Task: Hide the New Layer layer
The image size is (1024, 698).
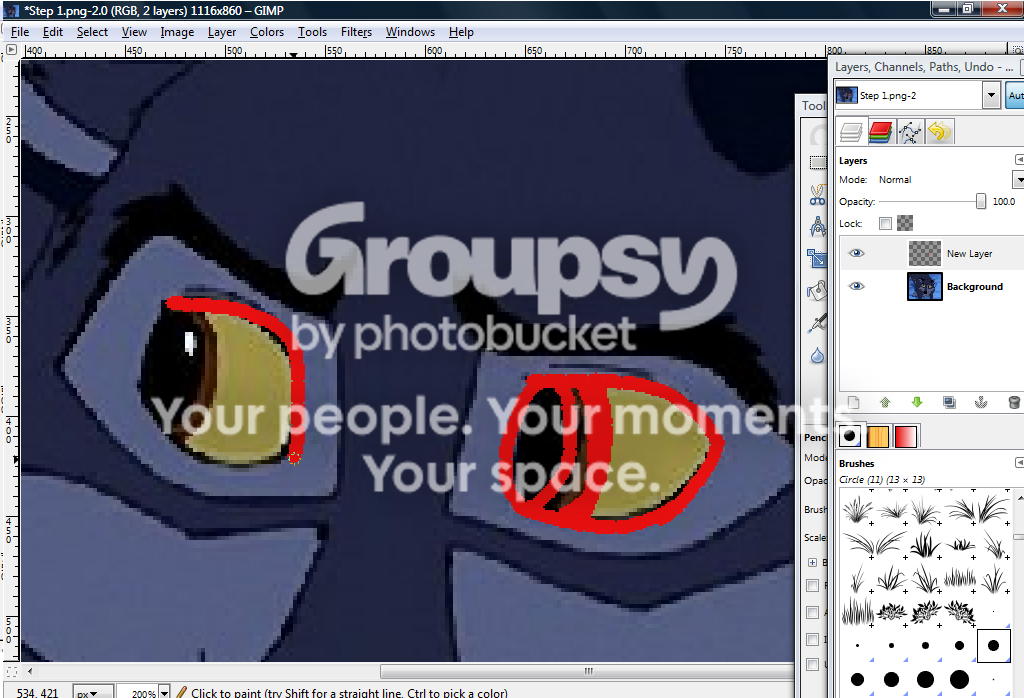Action: coord(856,253)
